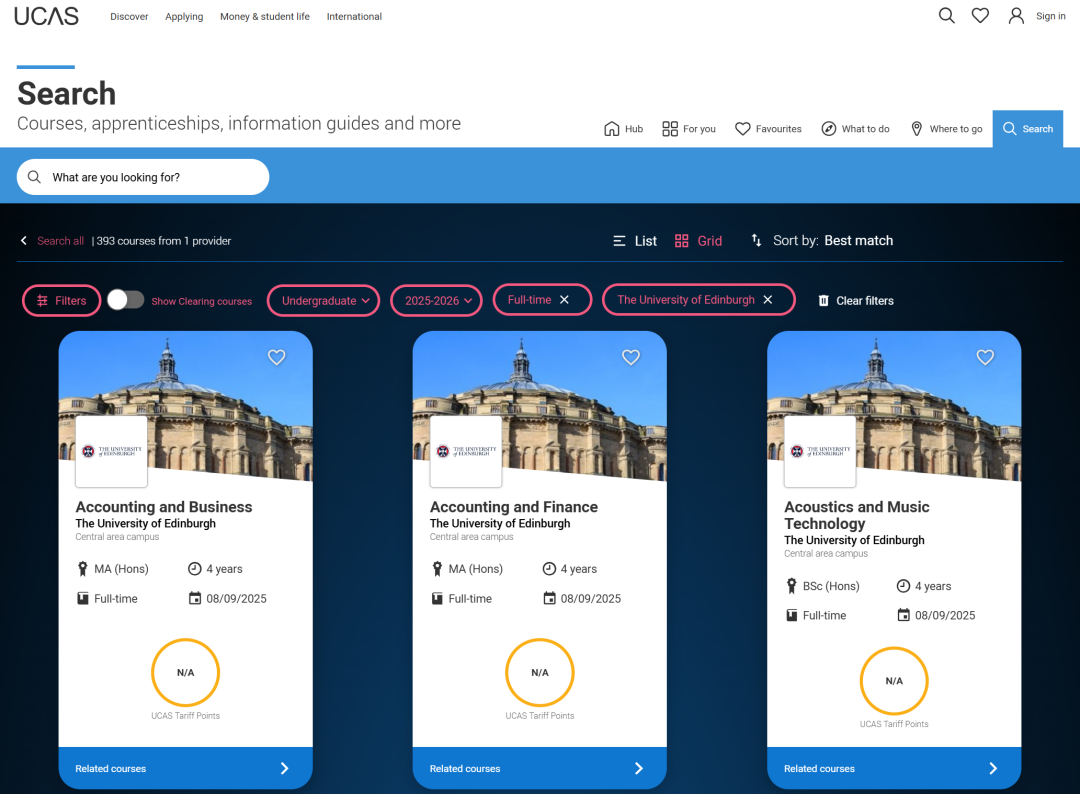Screen dimensions: 1080x794
Task: Open the Favourites tab
Action: (768, 129)
